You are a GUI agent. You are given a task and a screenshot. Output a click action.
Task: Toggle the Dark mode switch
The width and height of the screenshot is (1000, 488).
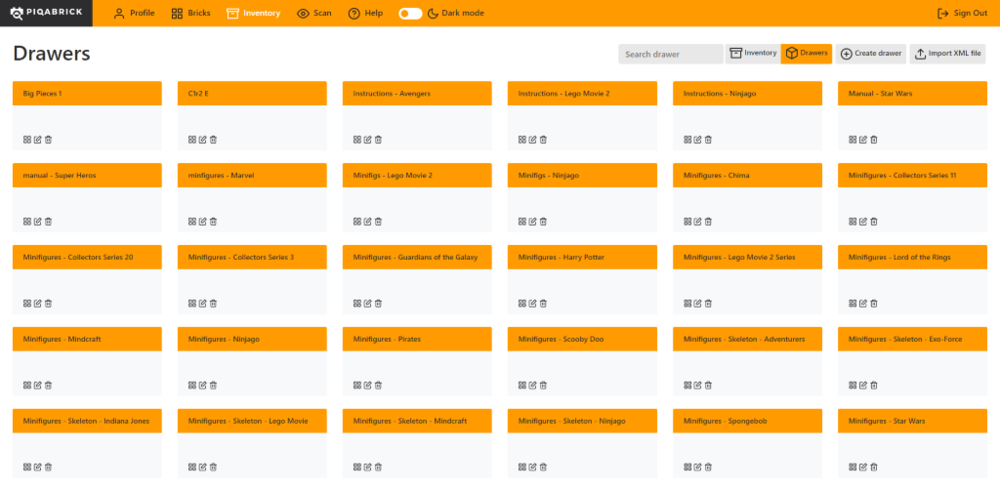pos(411,13)
